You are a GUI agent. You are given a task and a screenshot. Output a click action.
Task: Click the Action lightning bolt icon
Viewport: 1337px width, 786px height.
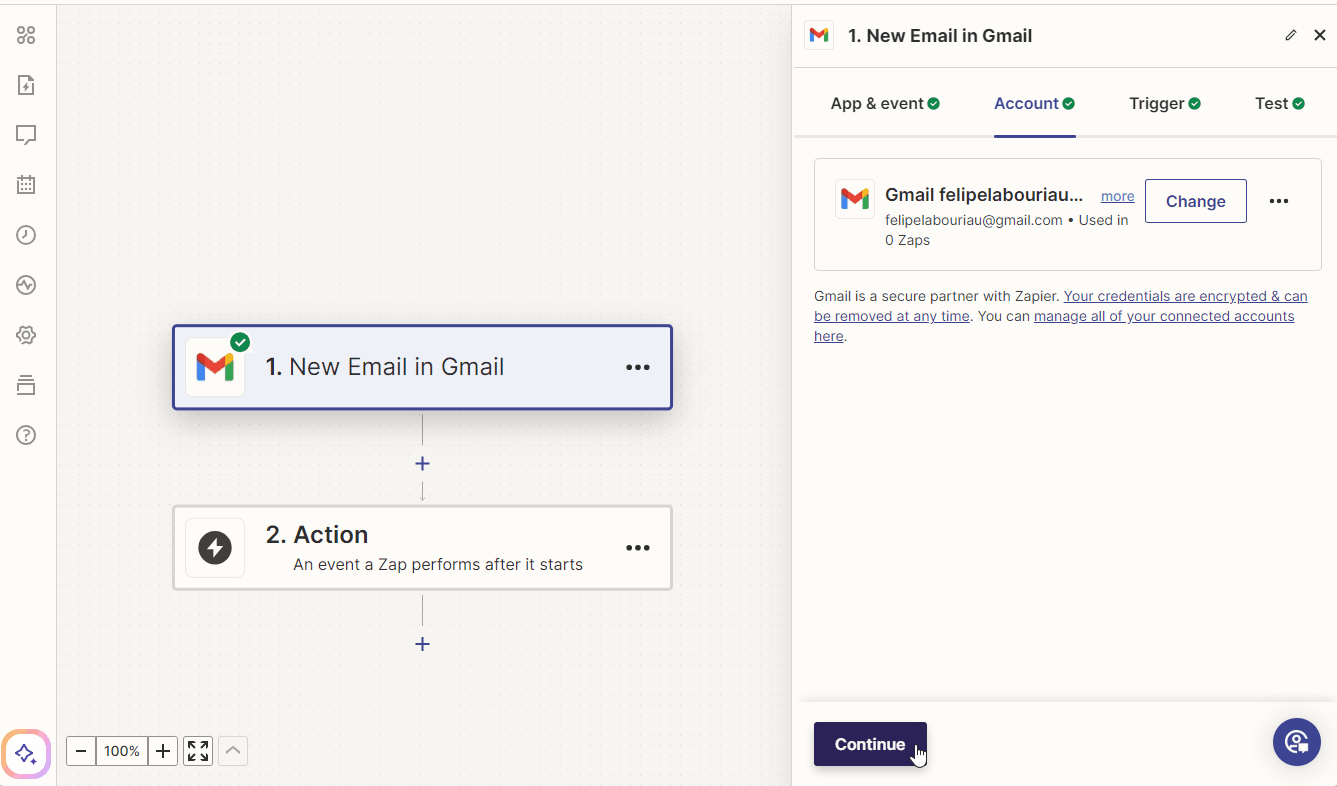click(x=215, y=548)
